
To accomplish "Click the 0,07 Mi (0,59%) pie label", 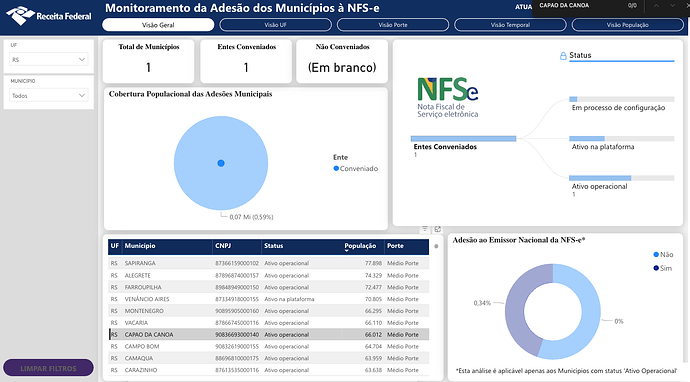I will click(x=251, y=217).
